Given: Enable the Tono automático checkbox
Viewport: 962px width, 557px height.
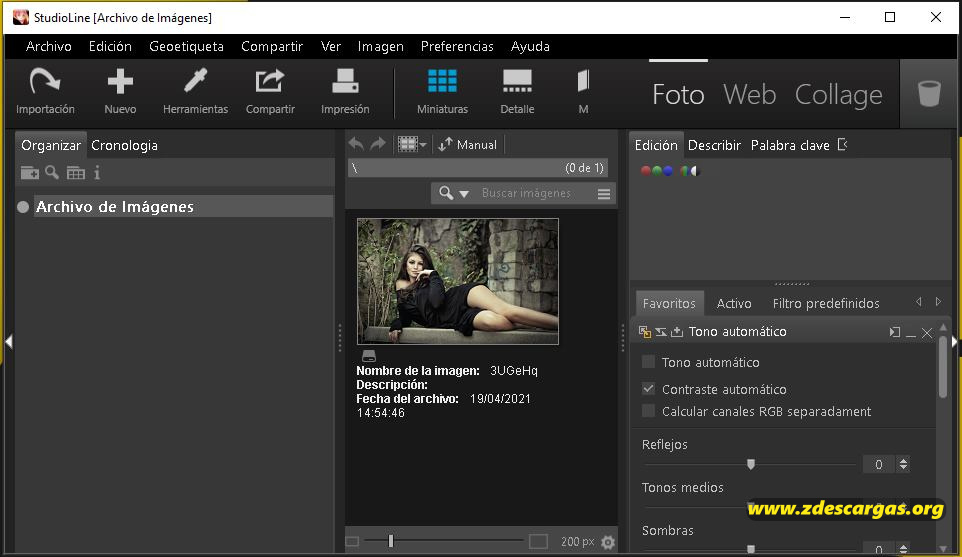Looking at the screenshot, I should point(648,362).
